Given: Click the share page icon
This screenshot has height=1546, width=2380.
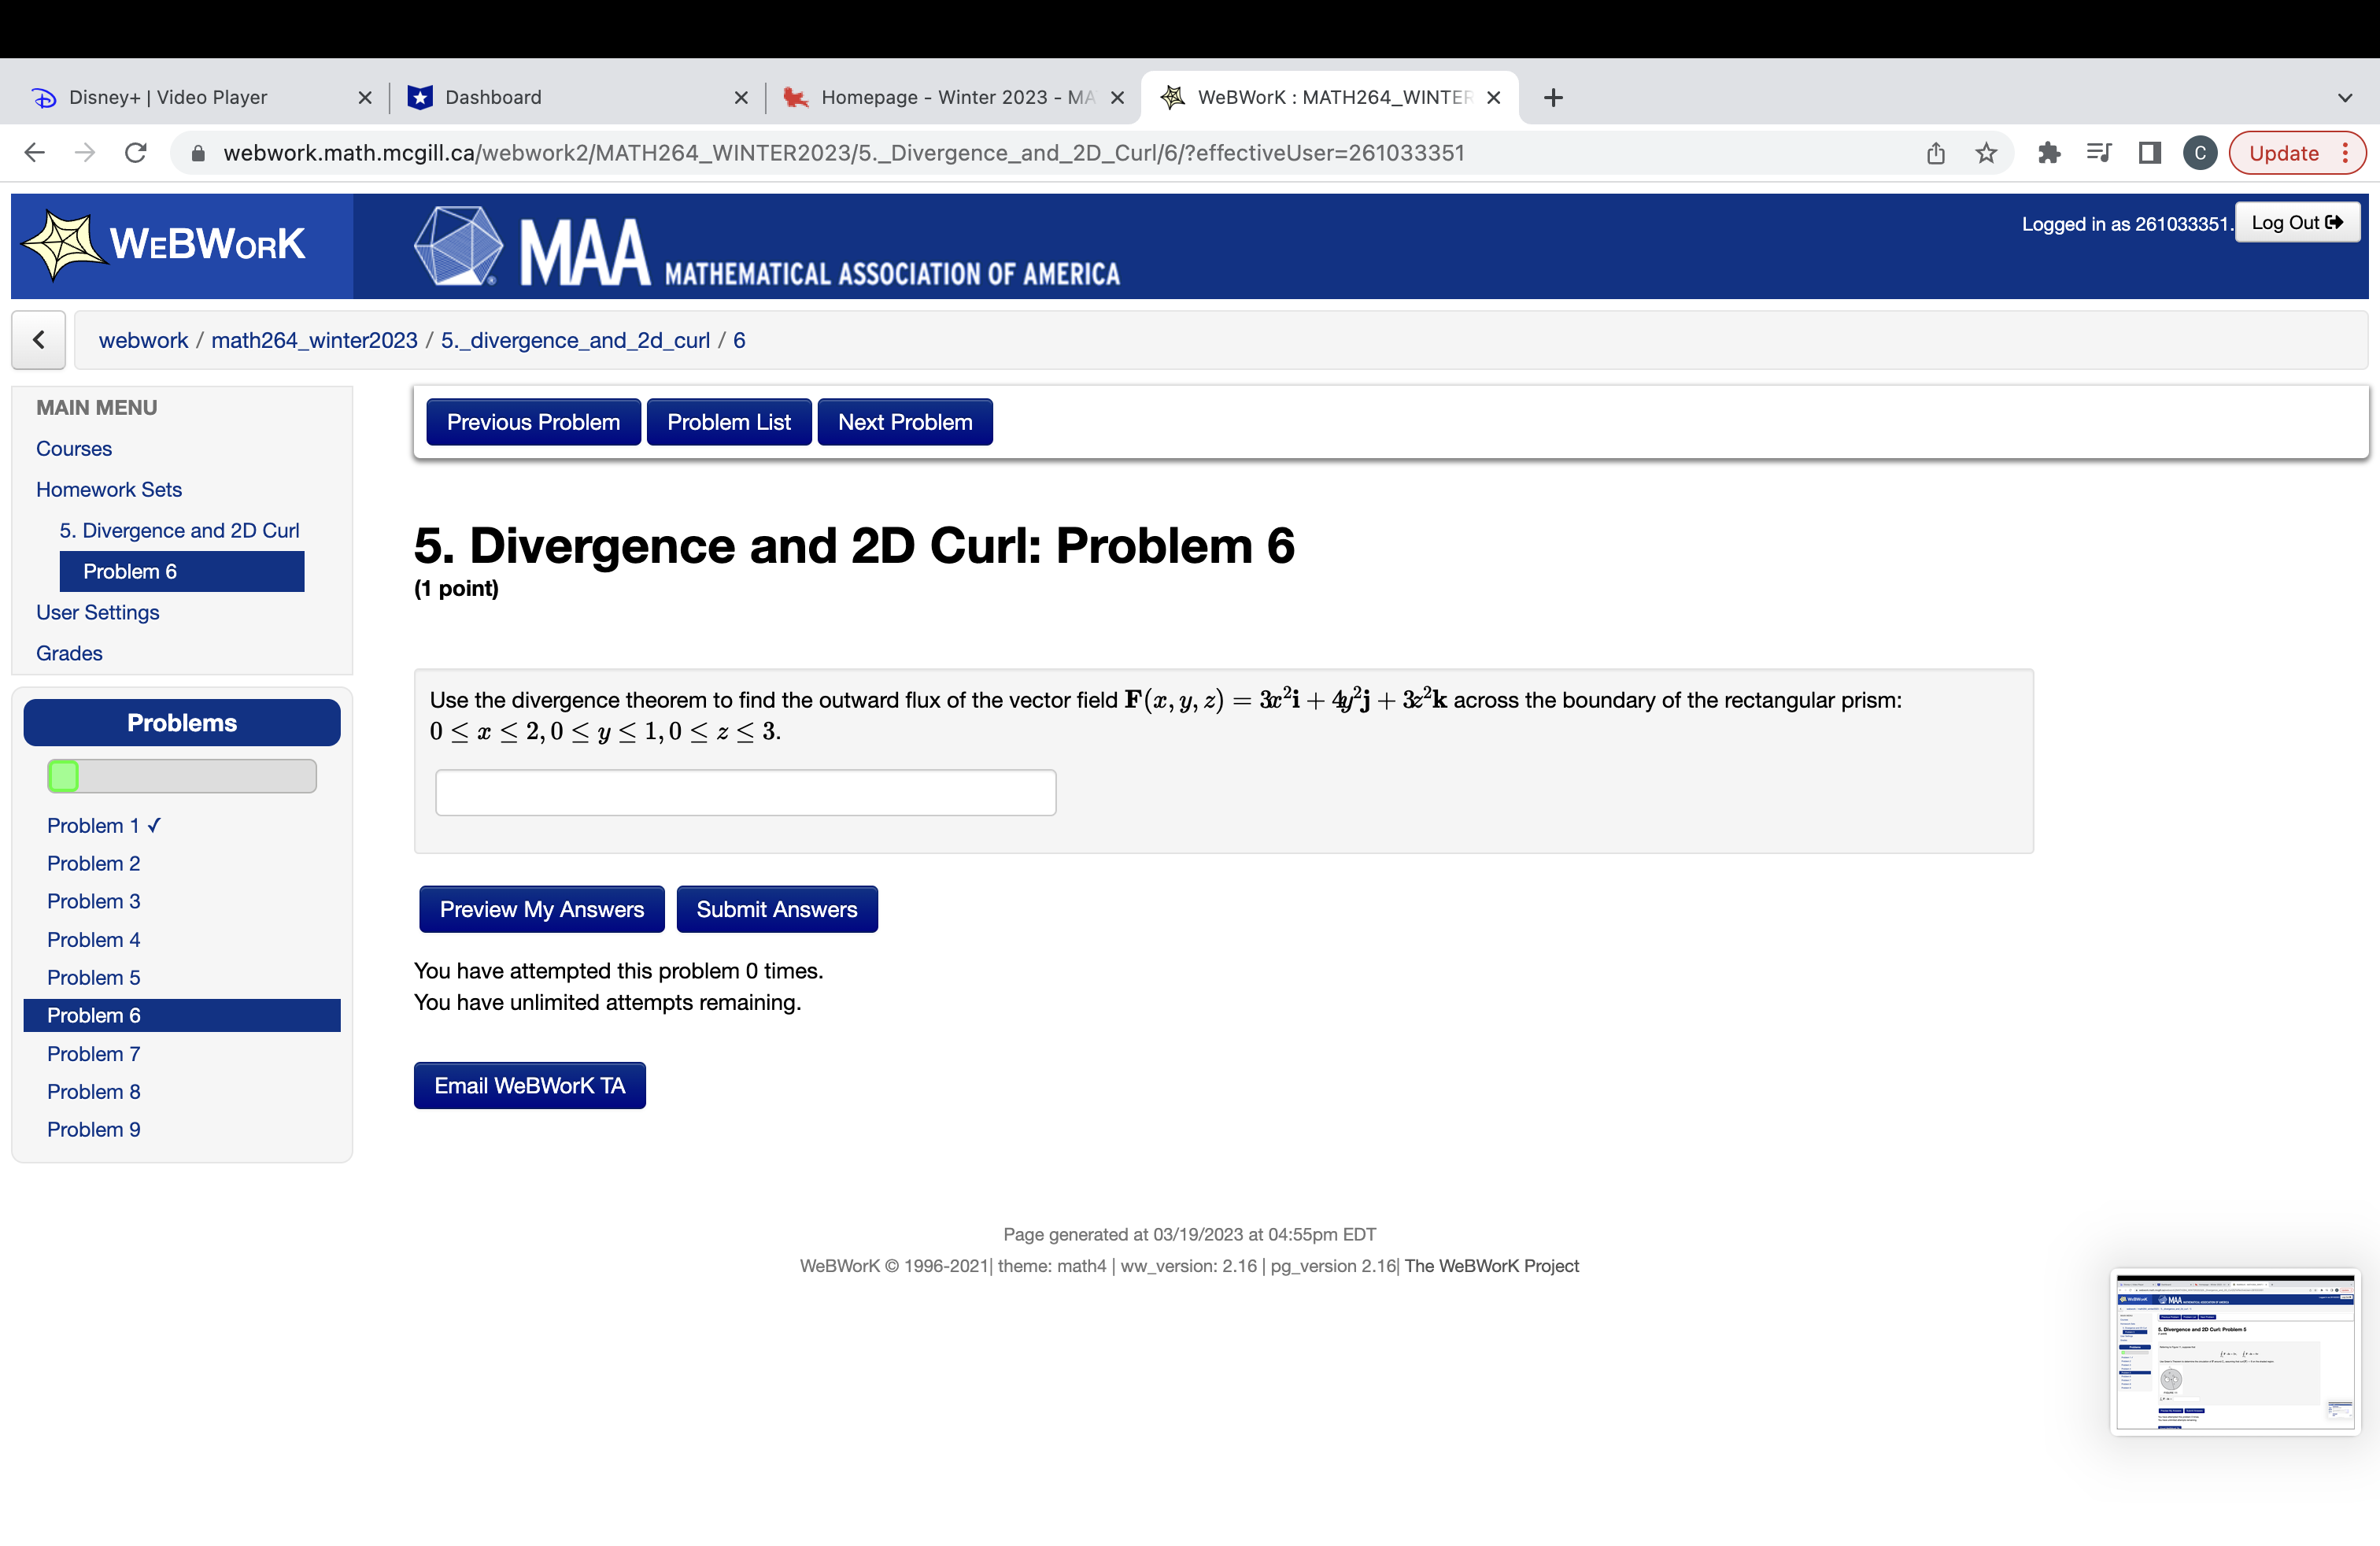Looking at the screenshot, I should tap(1936, 153).
